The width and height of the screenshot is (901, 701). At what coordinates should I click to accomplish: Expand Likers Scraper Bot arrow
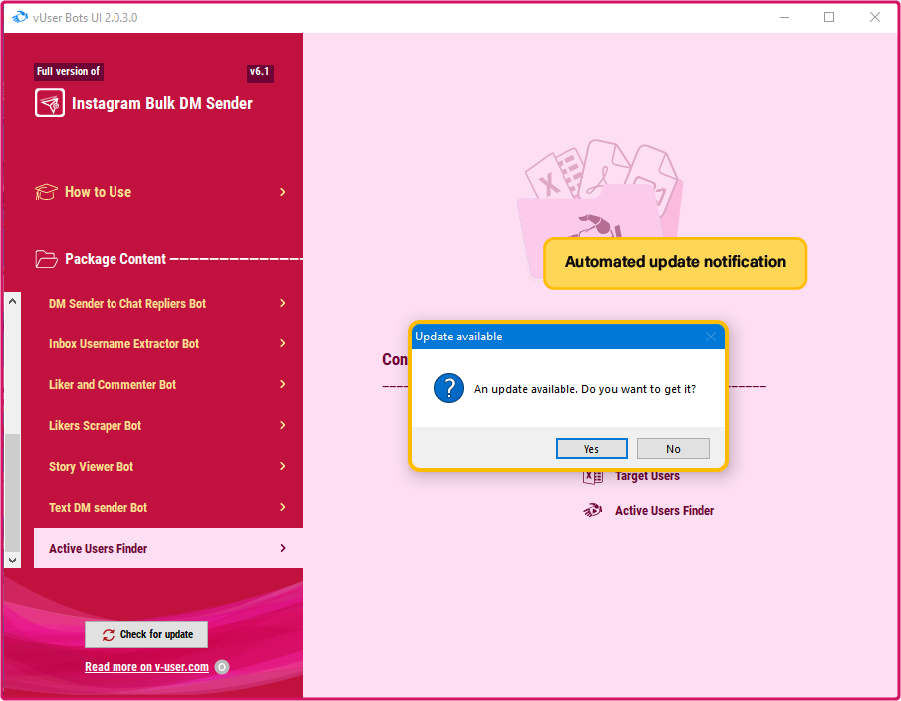(283, 425)
